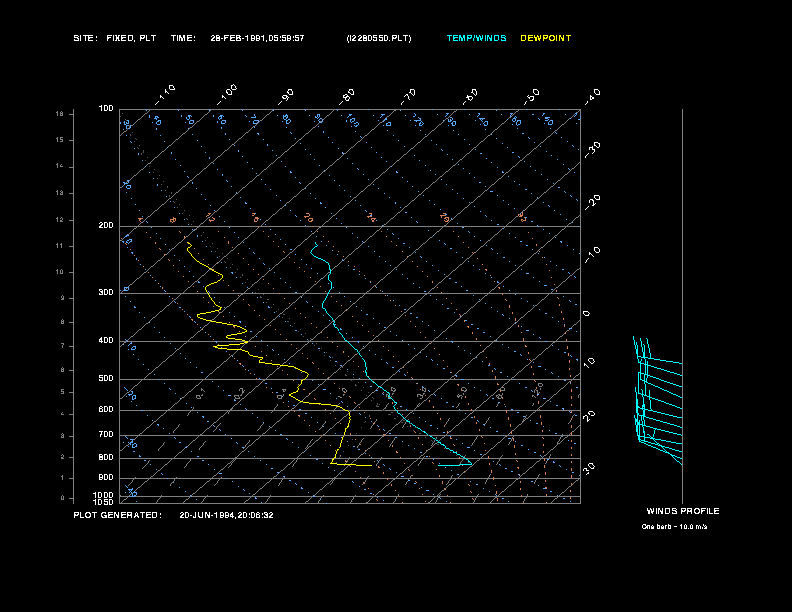Click the SITE: FIXED, PLT header text
792x612 pixels.
pyautogui.click(x=115, y=38)
